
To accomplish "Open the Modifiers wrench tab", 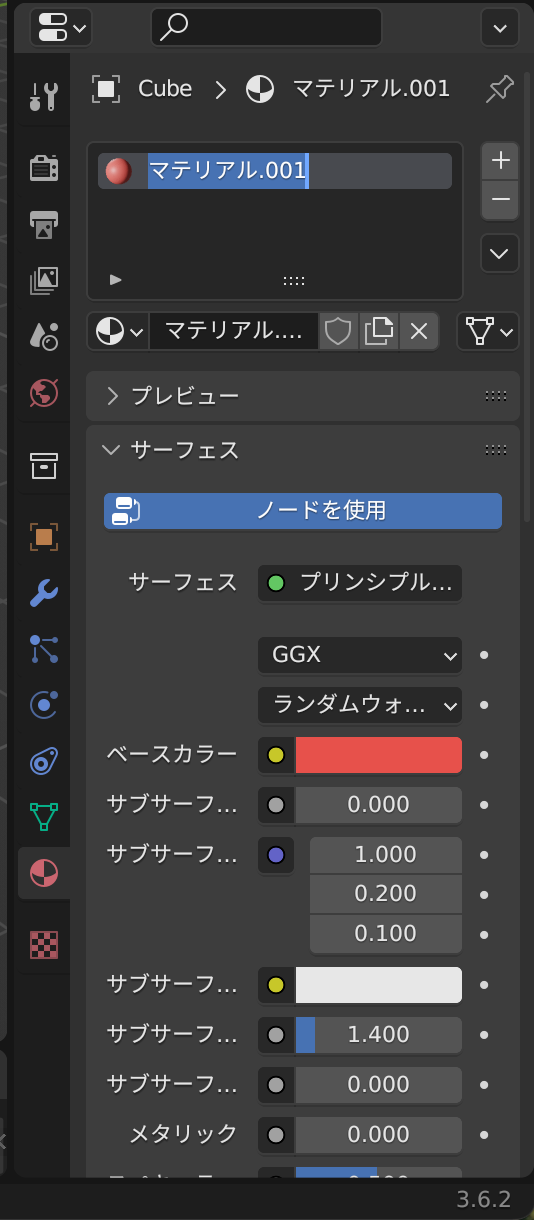I will pos(44,593).
